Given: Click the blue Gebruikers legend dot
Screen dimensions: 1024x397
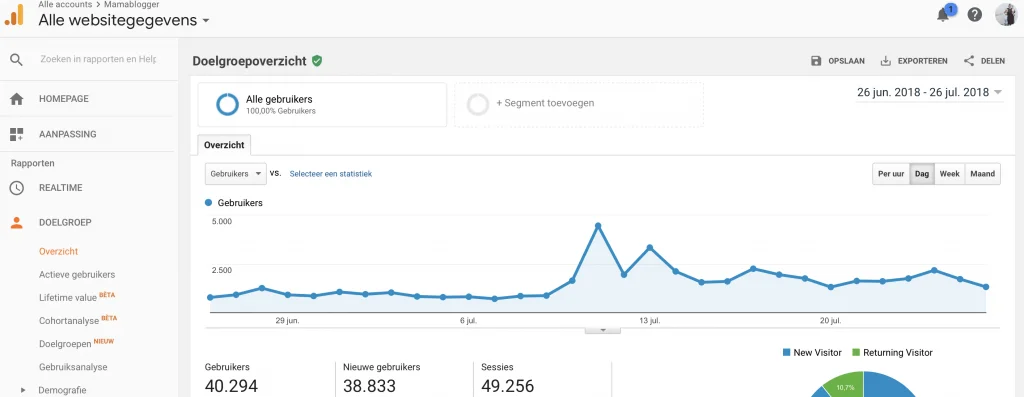Looking at the screenshot, I should coord(209,203).
